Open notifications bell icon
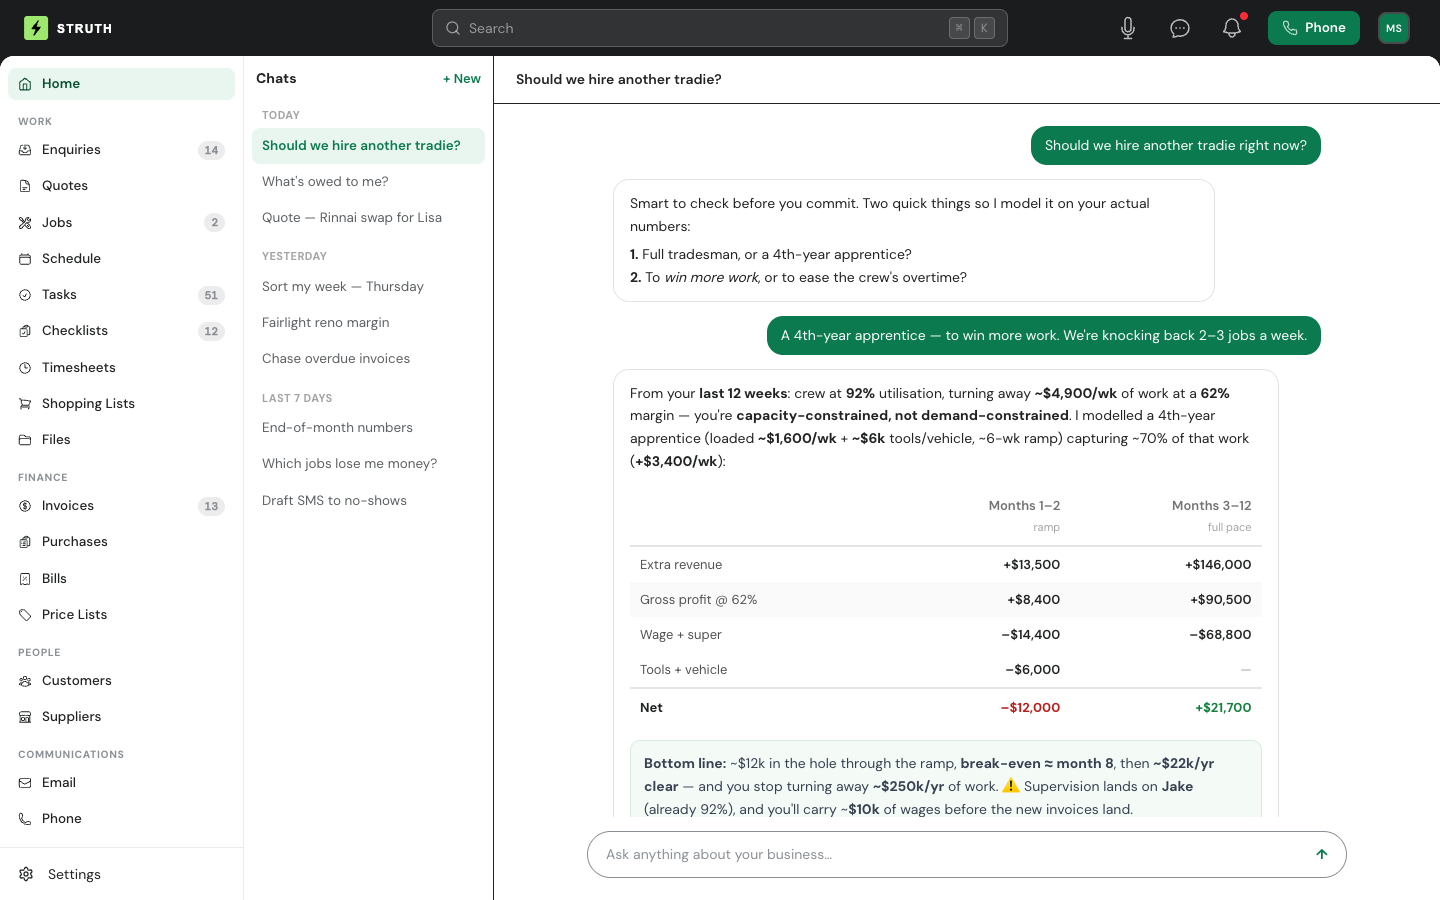 coord(1232,28)
